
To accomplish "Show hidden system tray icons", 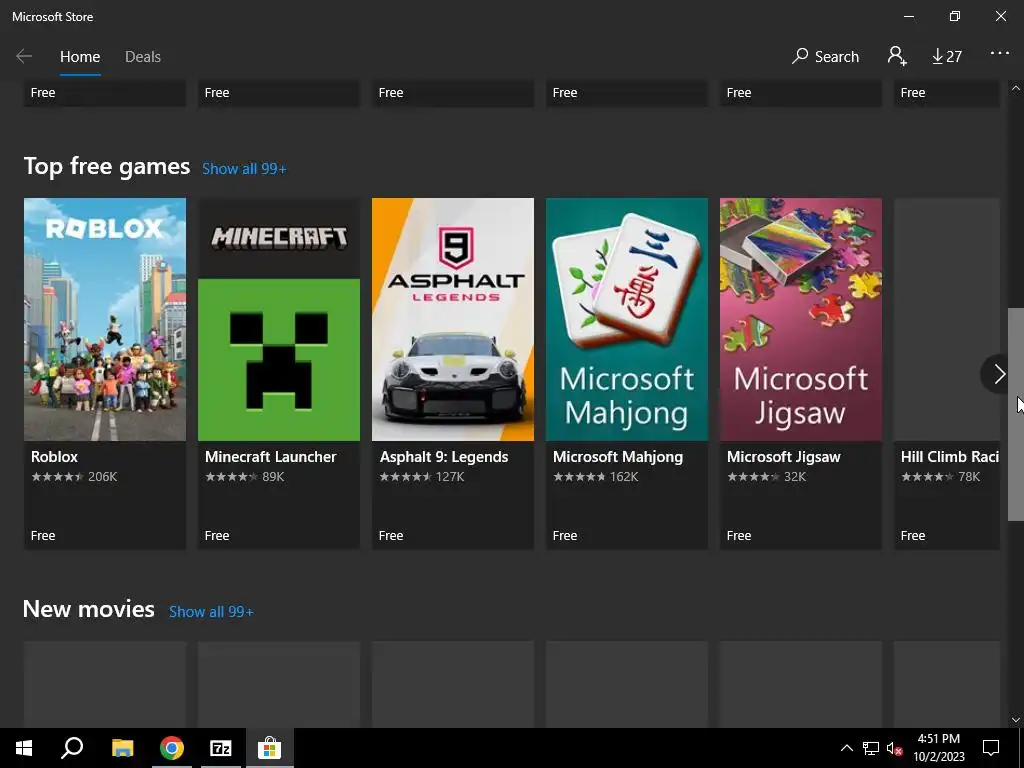I will [846, 748].
